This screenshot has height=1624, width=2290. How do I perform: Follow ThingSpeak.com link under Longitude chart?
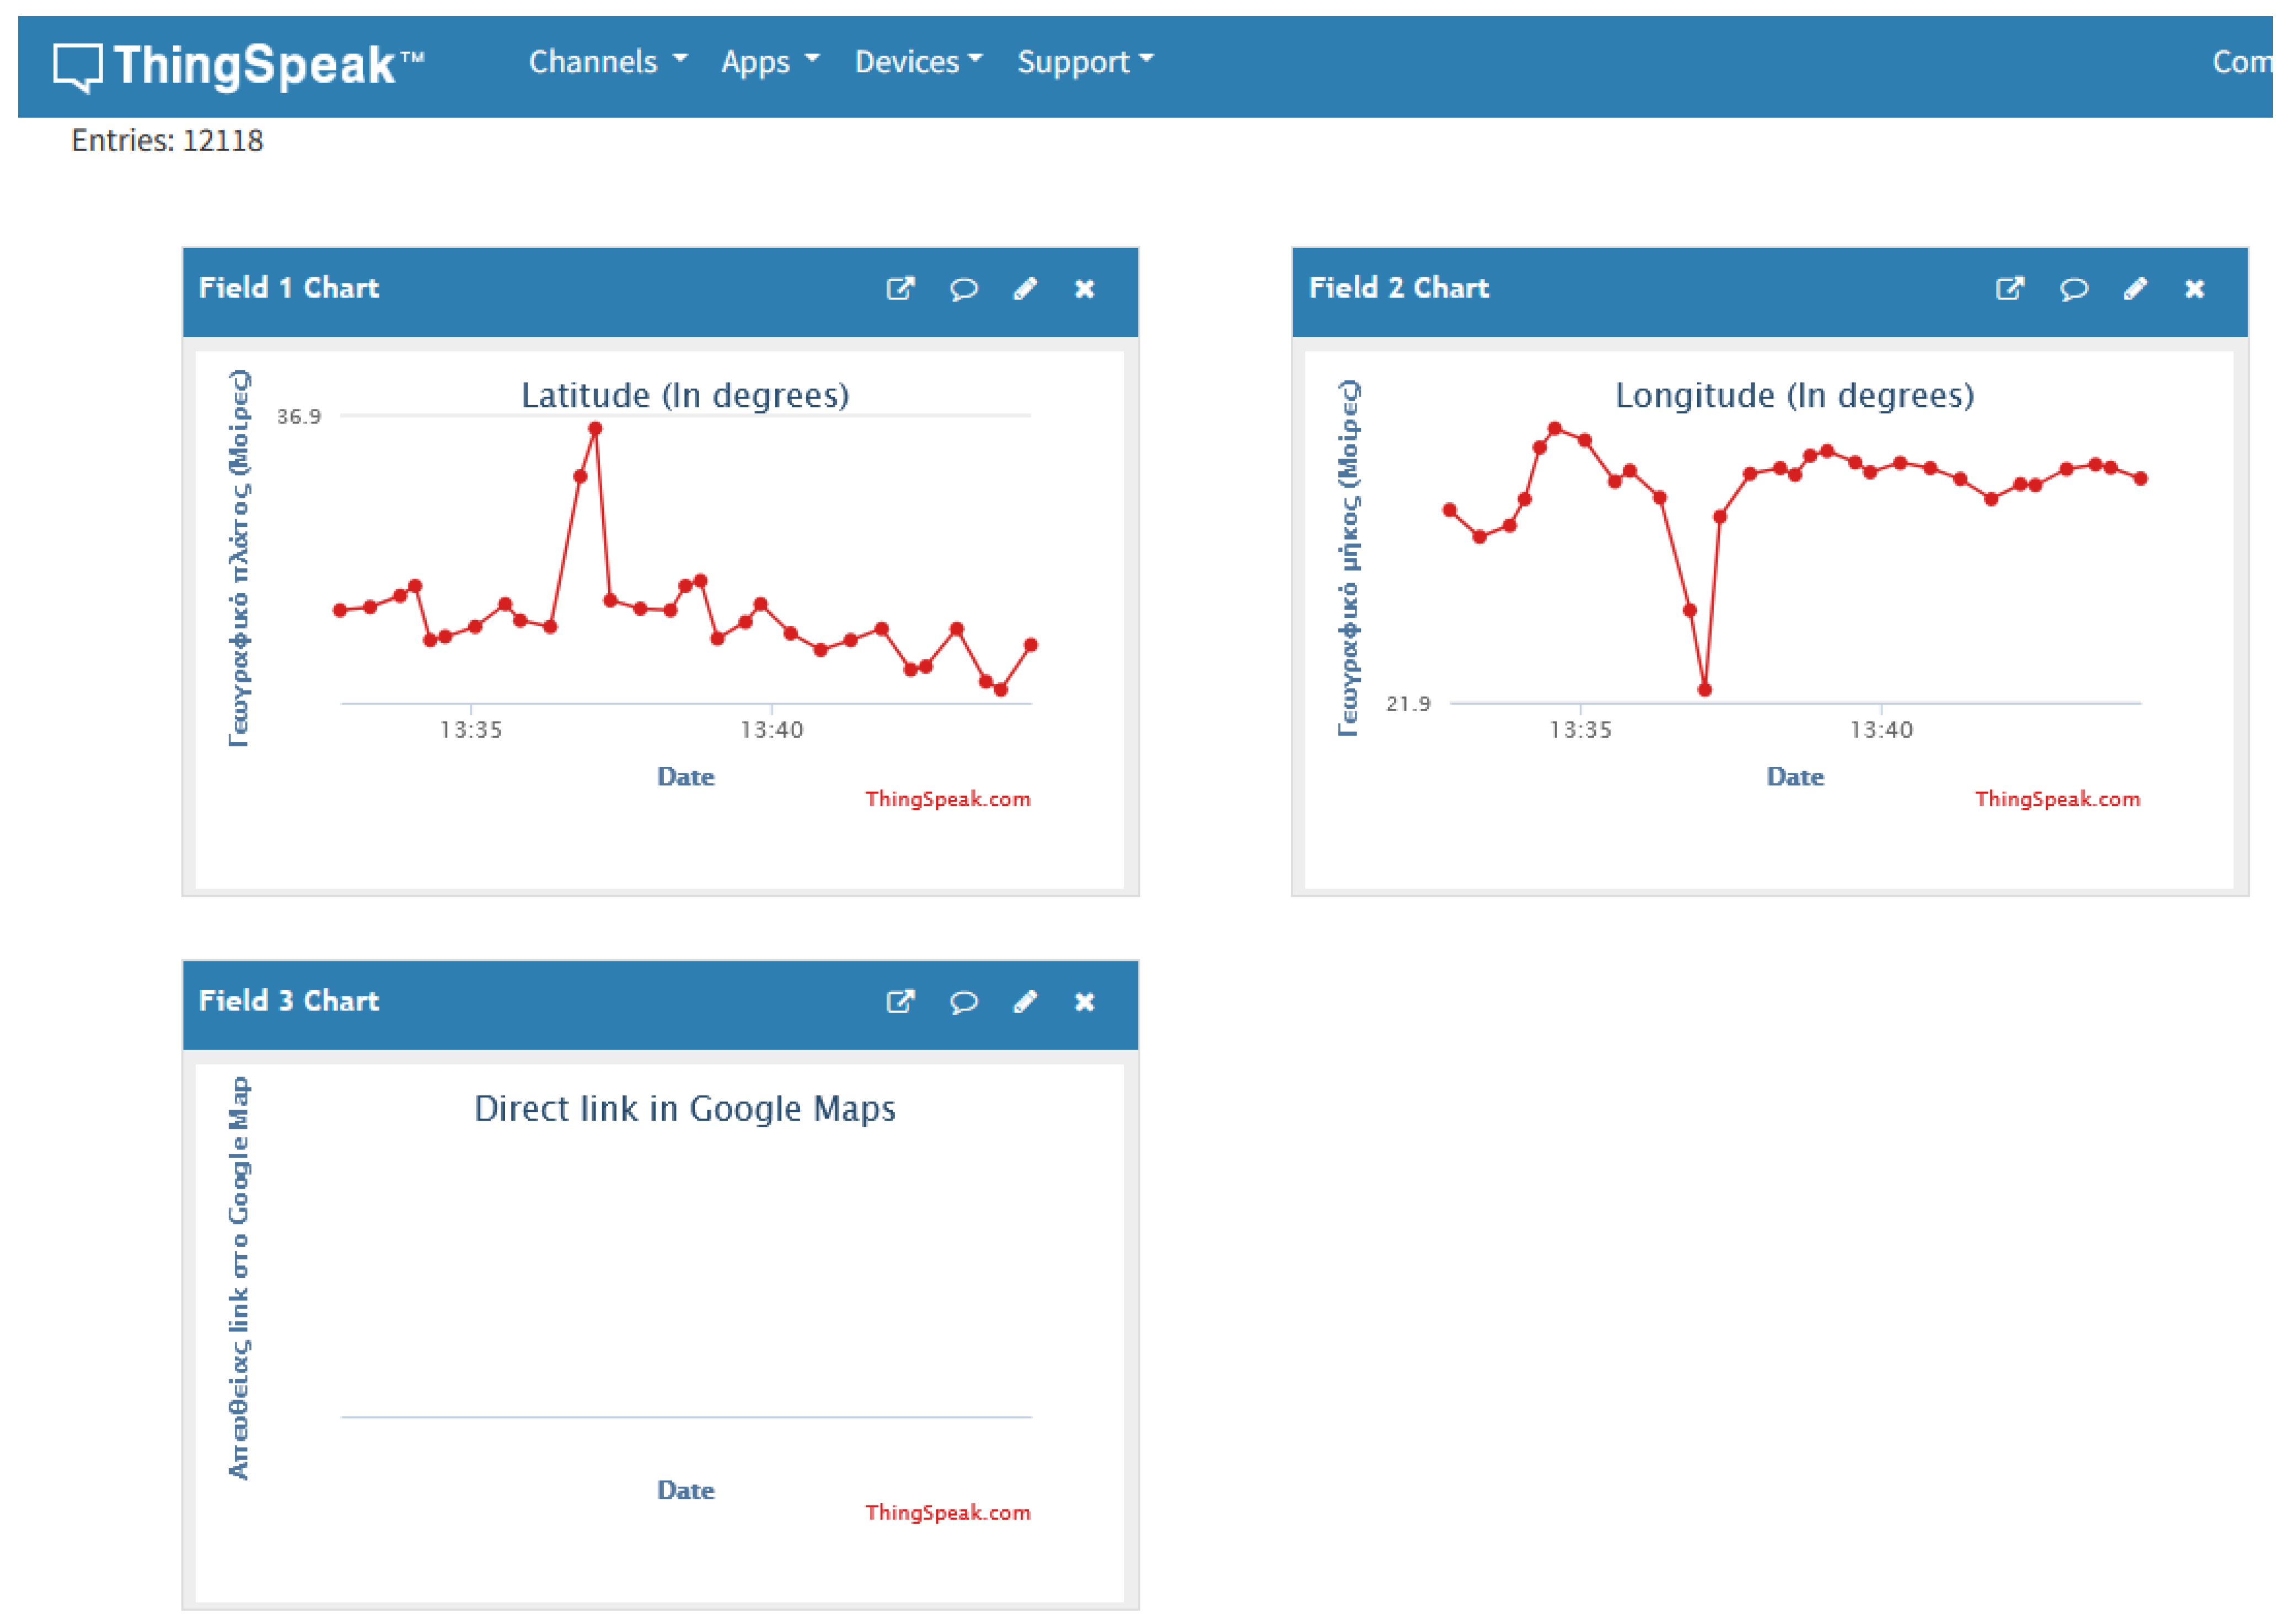click(2057, 799)
